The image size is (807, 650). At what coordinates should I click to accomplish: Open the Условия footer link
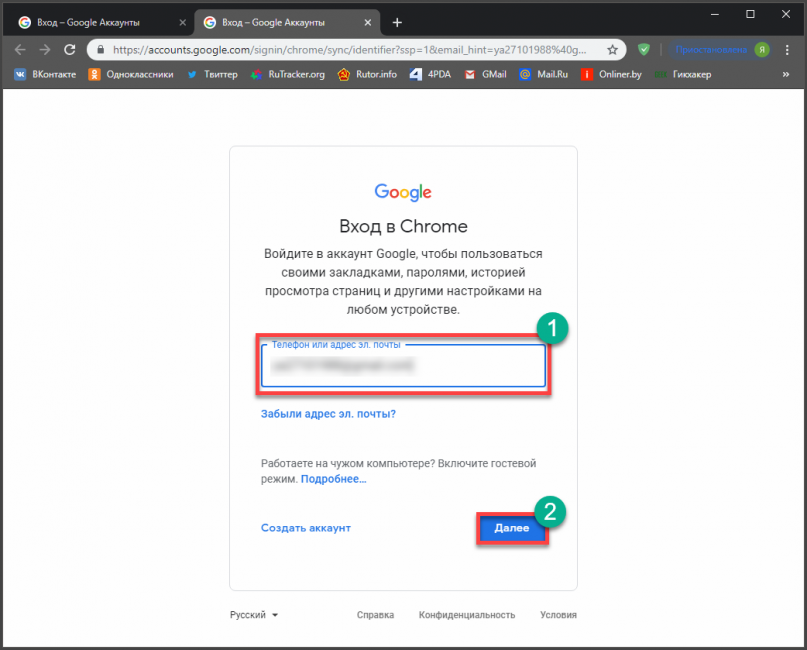pos(558,615)
